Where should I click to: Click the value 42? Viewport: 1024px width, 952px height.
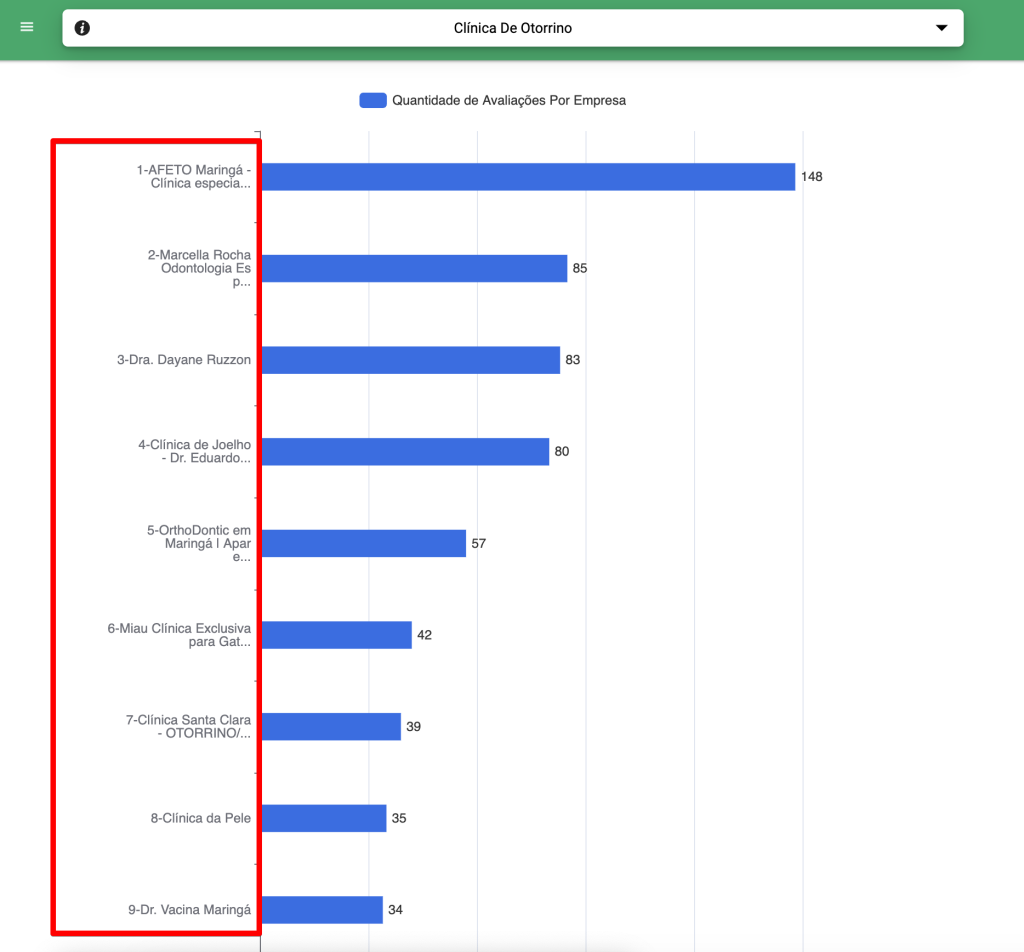coord(424,635)
